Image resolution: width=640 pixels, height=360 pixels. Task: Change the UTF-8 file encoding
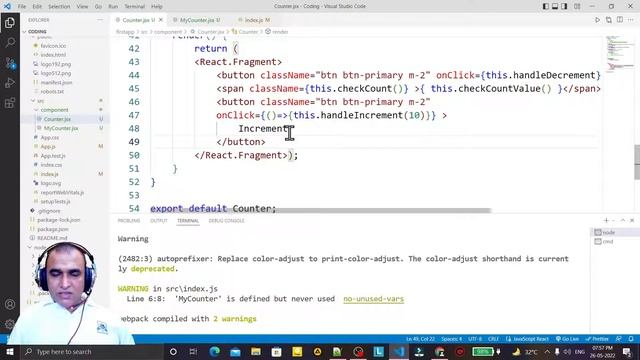[x=475, y=339]
